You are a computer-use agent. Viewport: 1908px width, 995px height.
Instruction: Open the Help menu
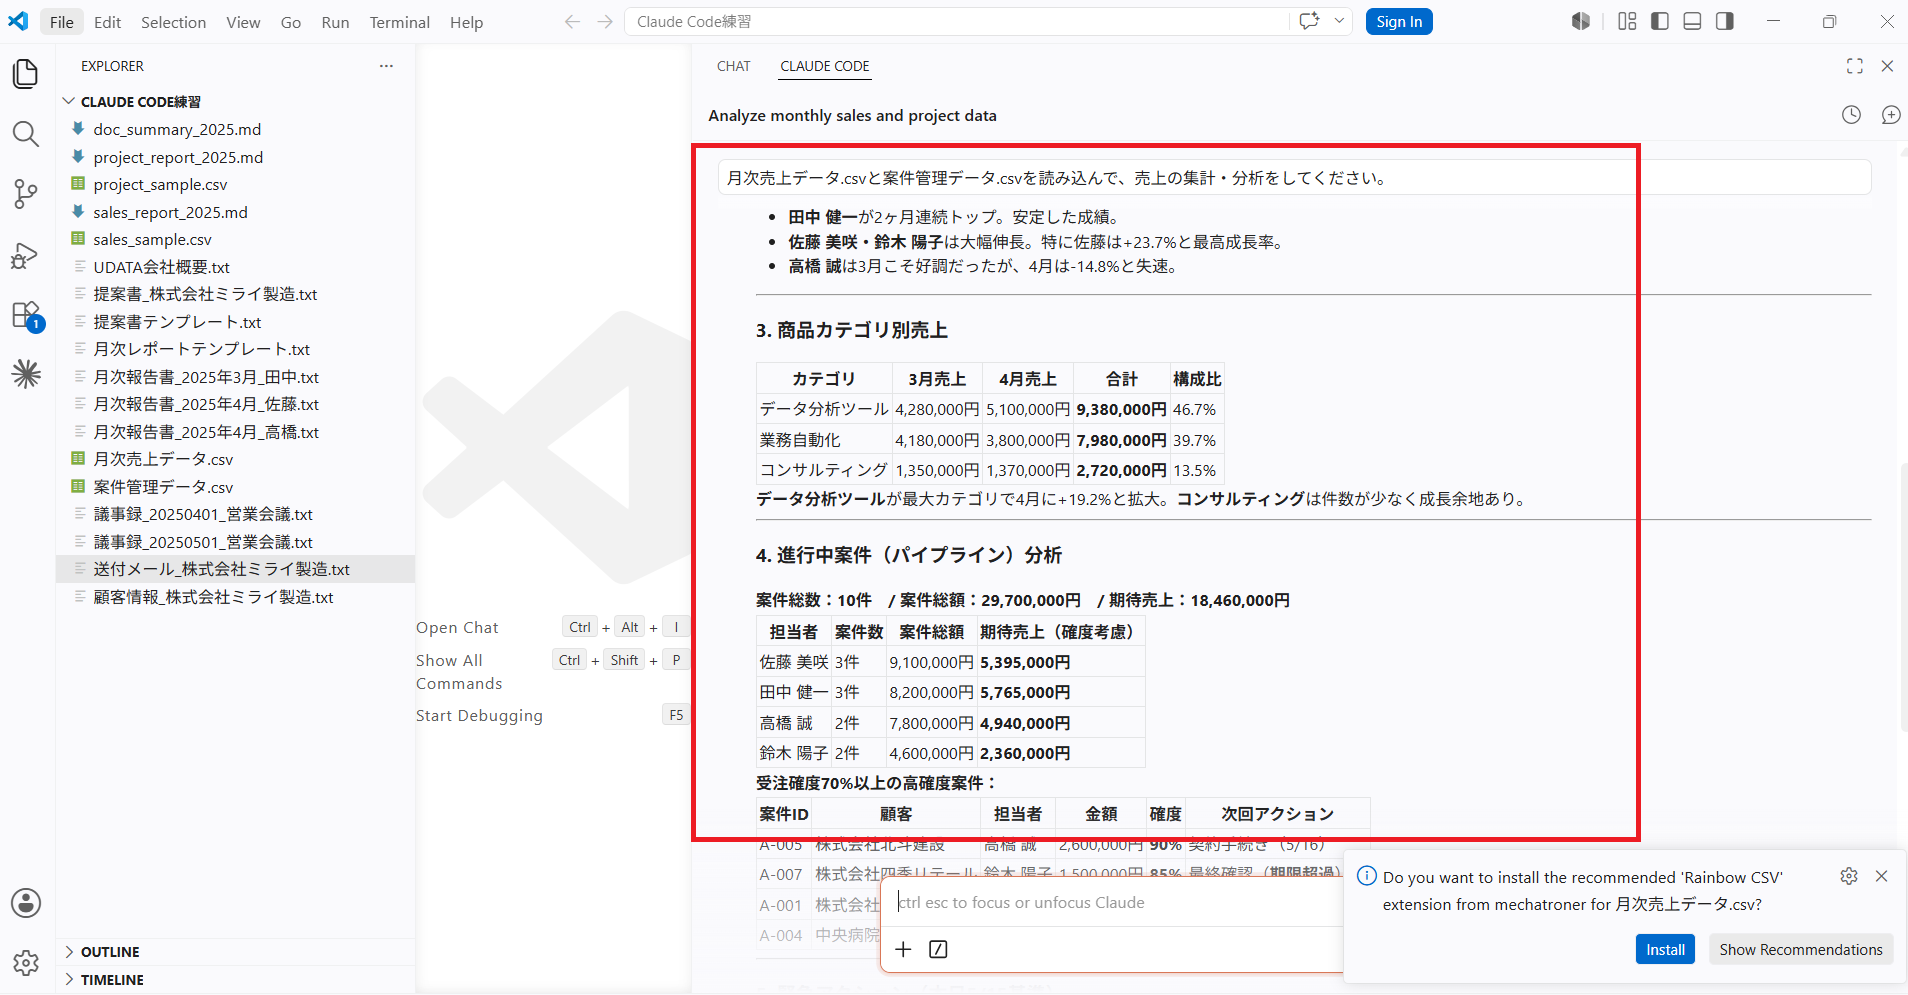click(x=466, y=22)
